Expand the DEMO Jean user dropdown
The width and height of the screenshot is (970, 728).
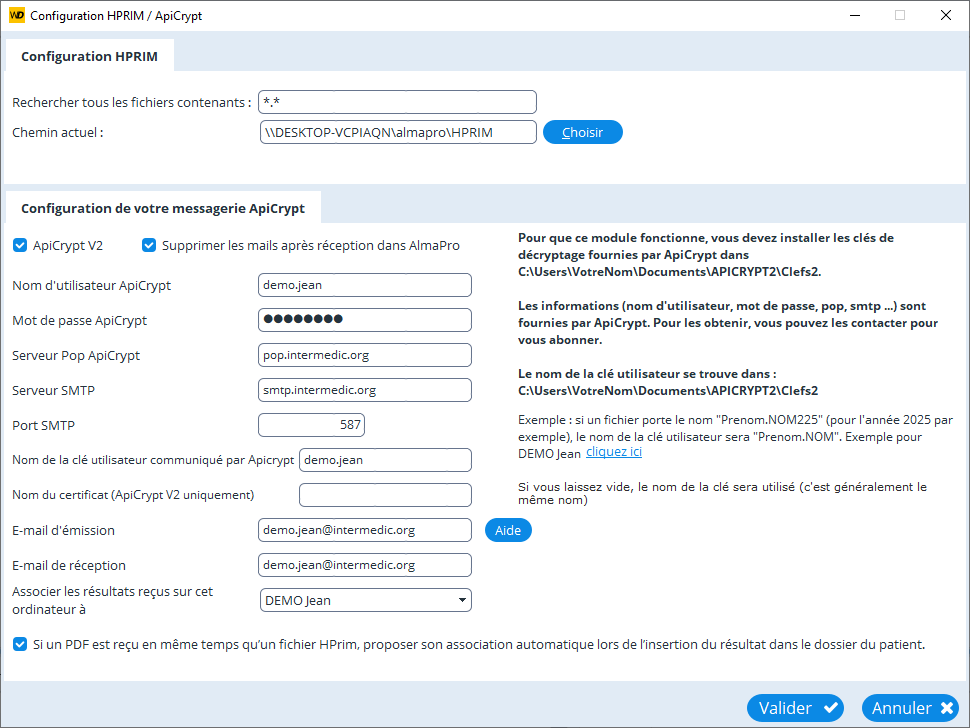point(462,600)
